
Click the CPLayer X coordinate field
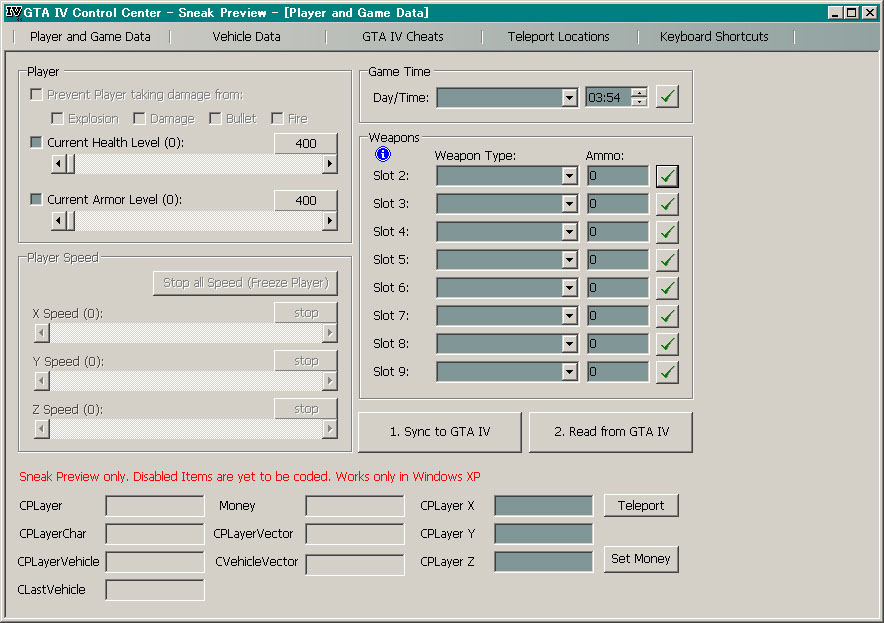[x=543, y=506]
